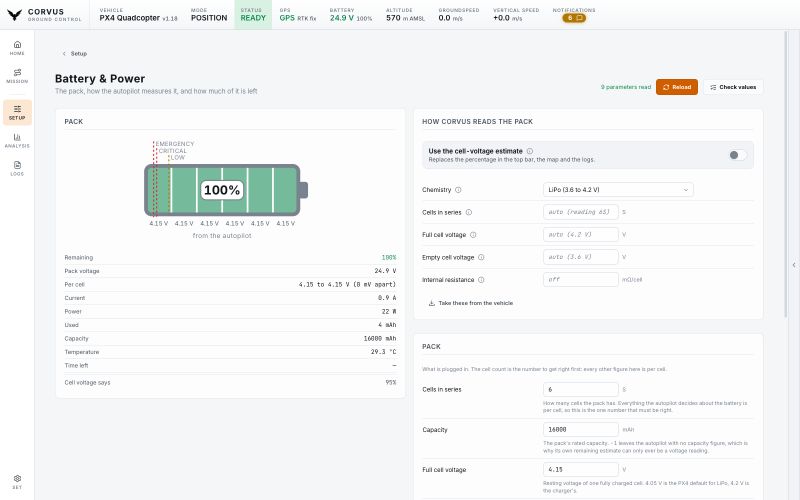Show info icon beside Internal resistance
The image size is (800, 500).
(x=481, y=280)
